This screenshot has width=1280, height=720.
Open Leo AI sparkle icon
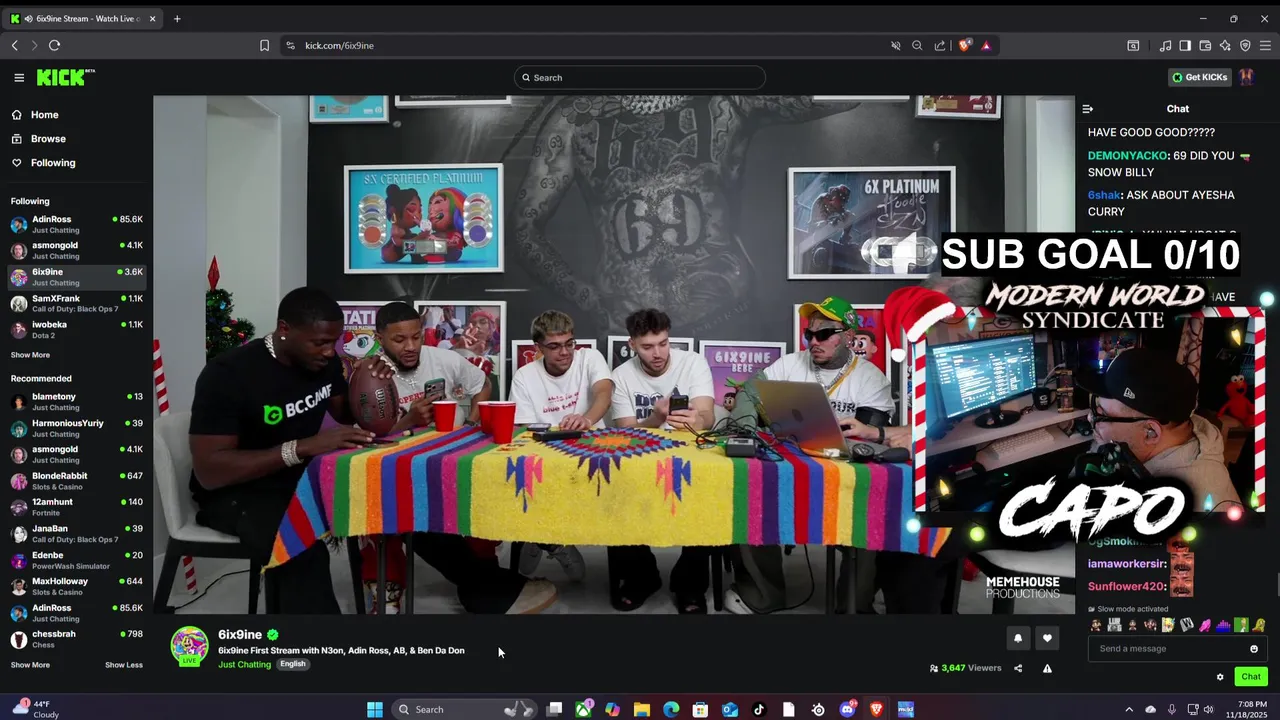pyautogui.click(x=1225, y=45)
